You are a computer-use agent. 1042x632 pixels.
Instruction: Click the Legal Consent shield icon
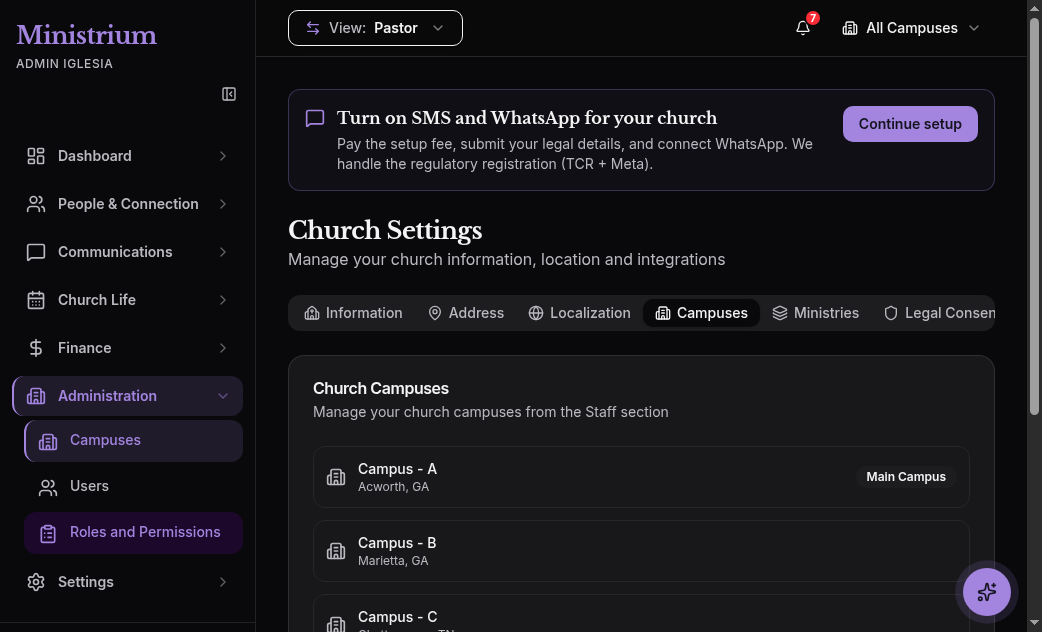pyautogui.click(x=890, y=313)
